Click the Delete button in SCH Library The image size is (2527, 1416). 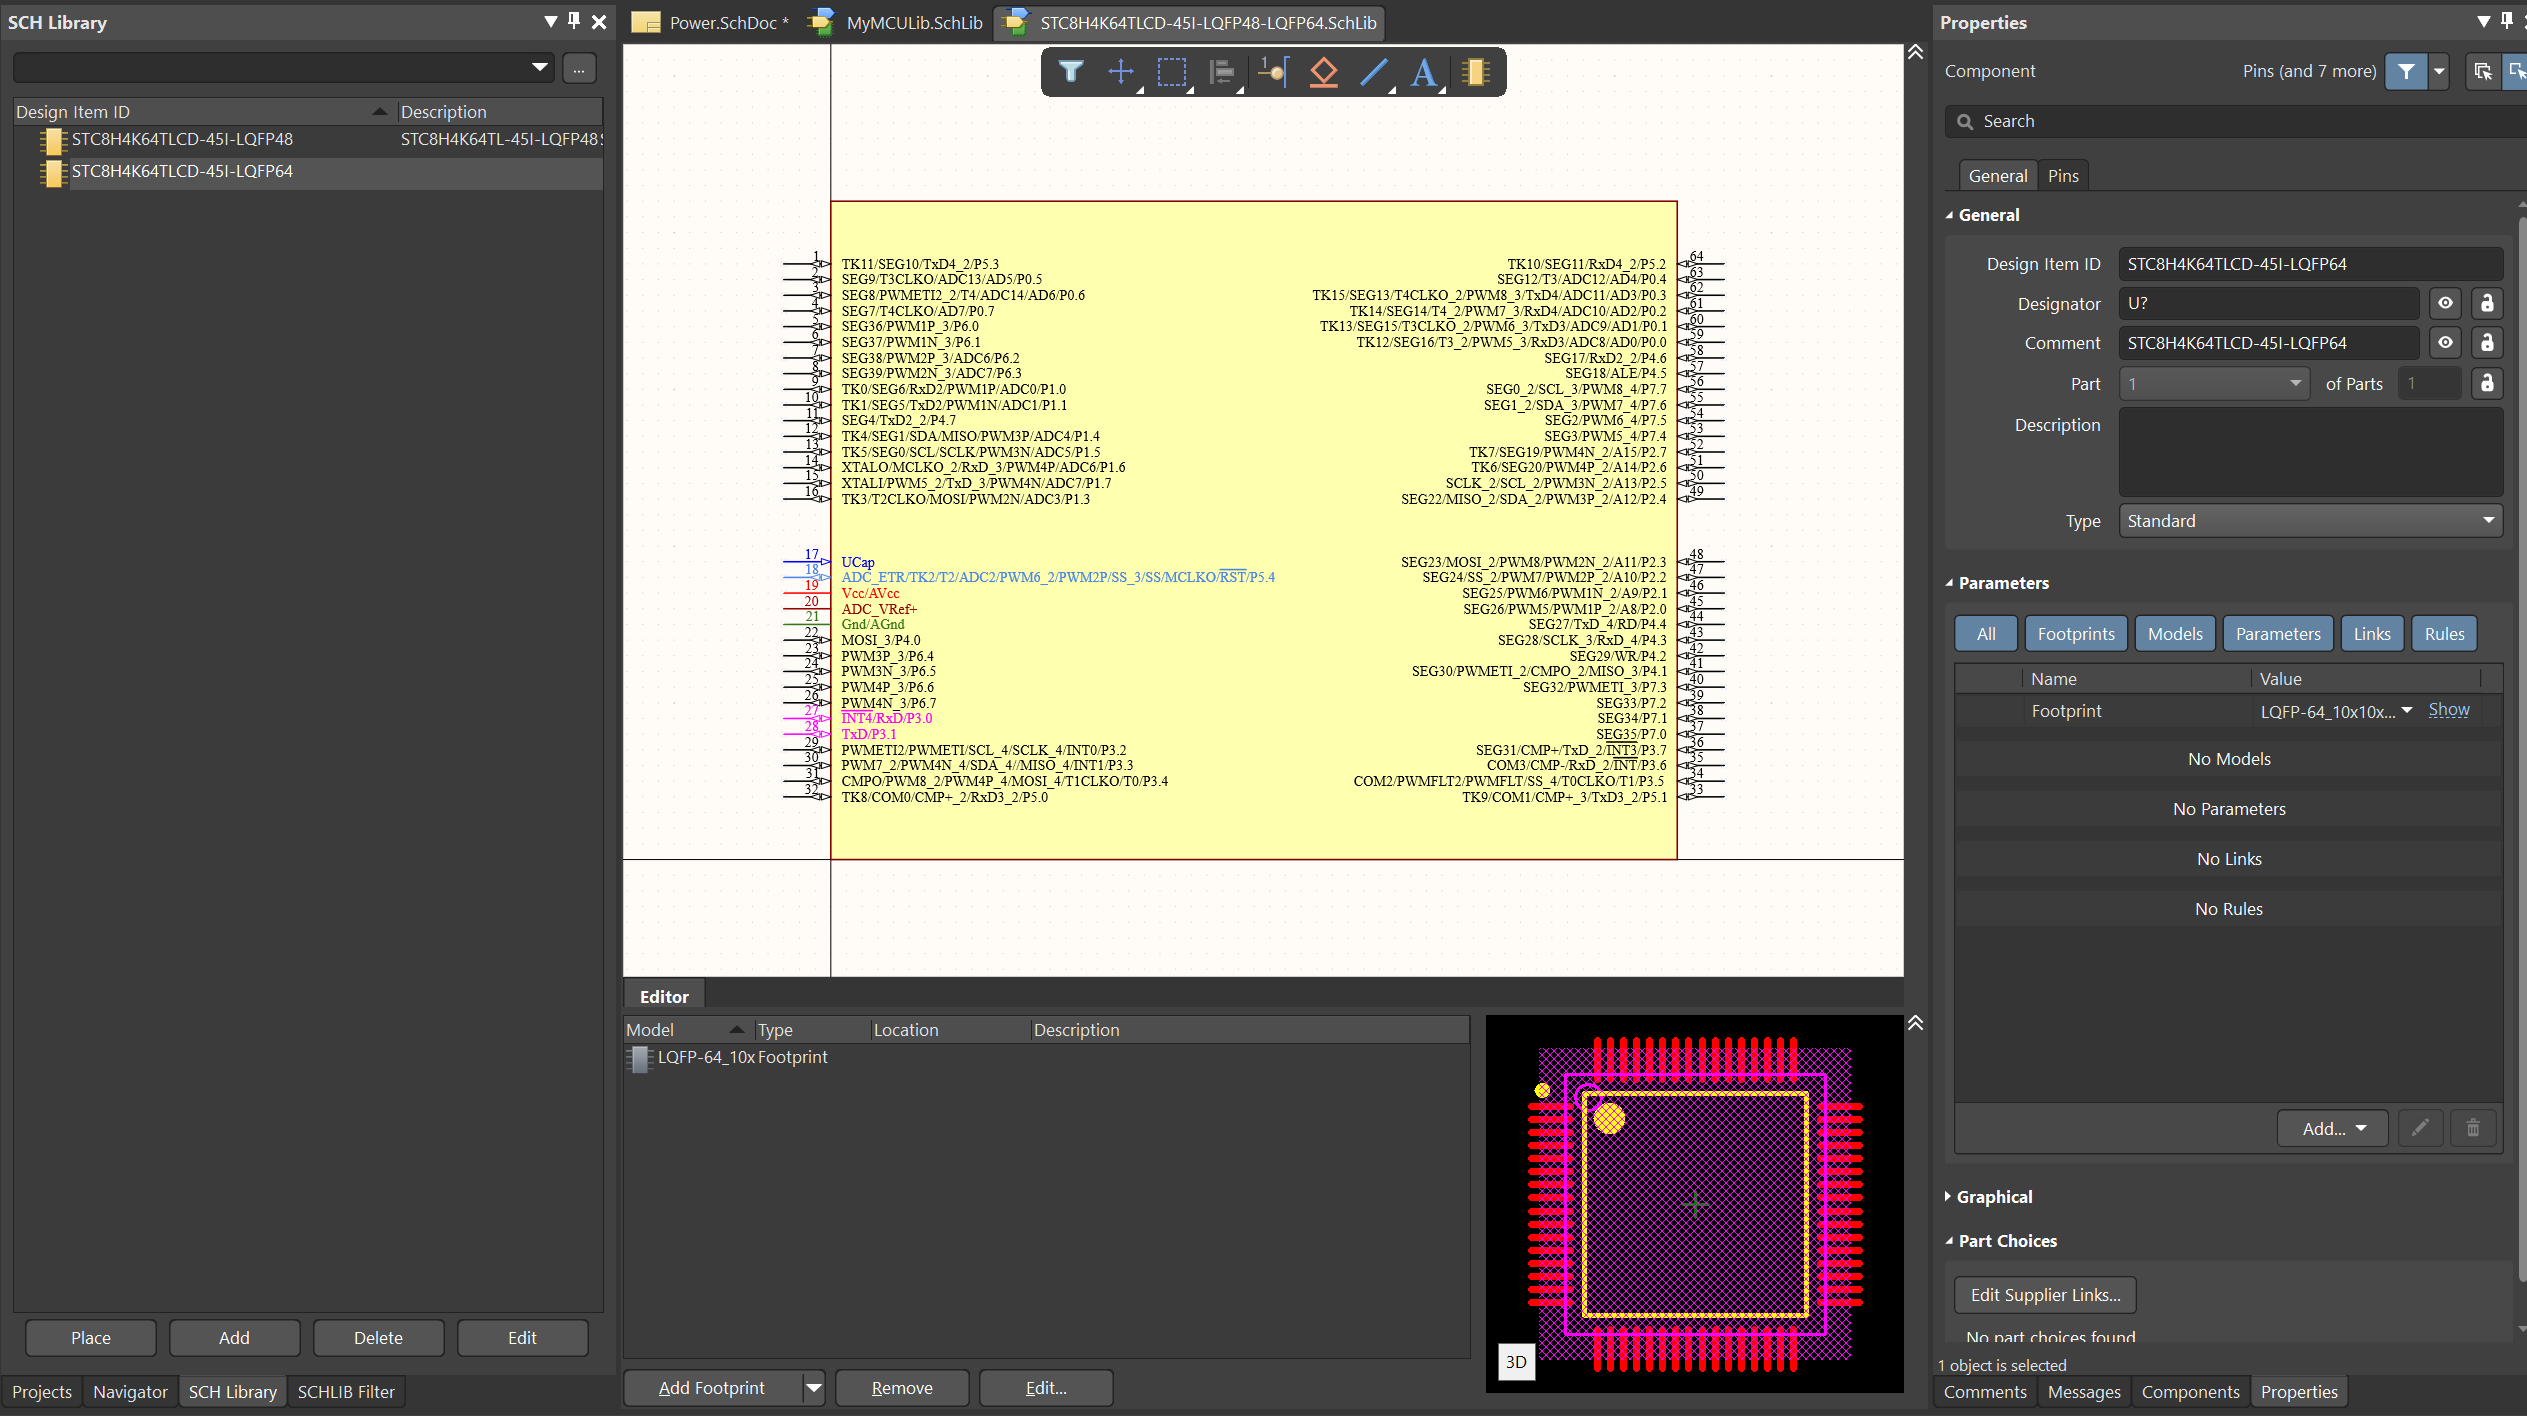tap(378, 1337)
